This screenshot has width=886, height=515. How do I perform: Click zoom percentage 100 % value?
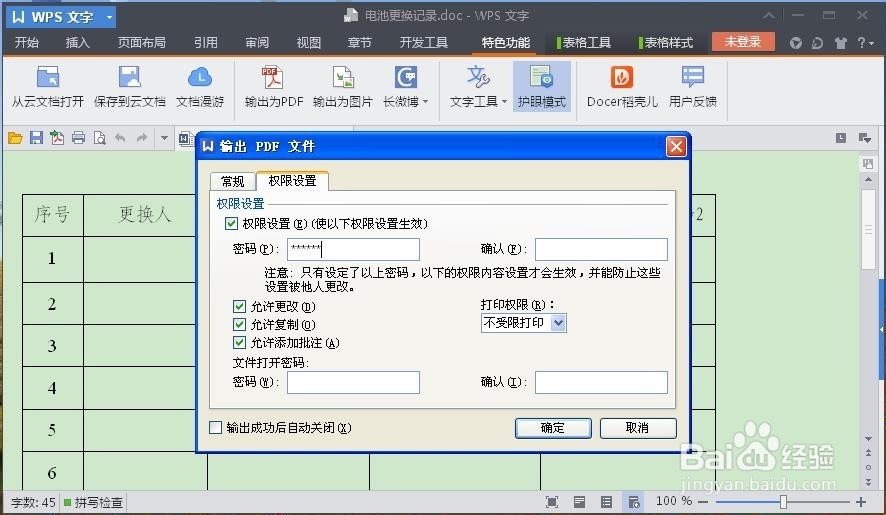(x=674, y=501)
